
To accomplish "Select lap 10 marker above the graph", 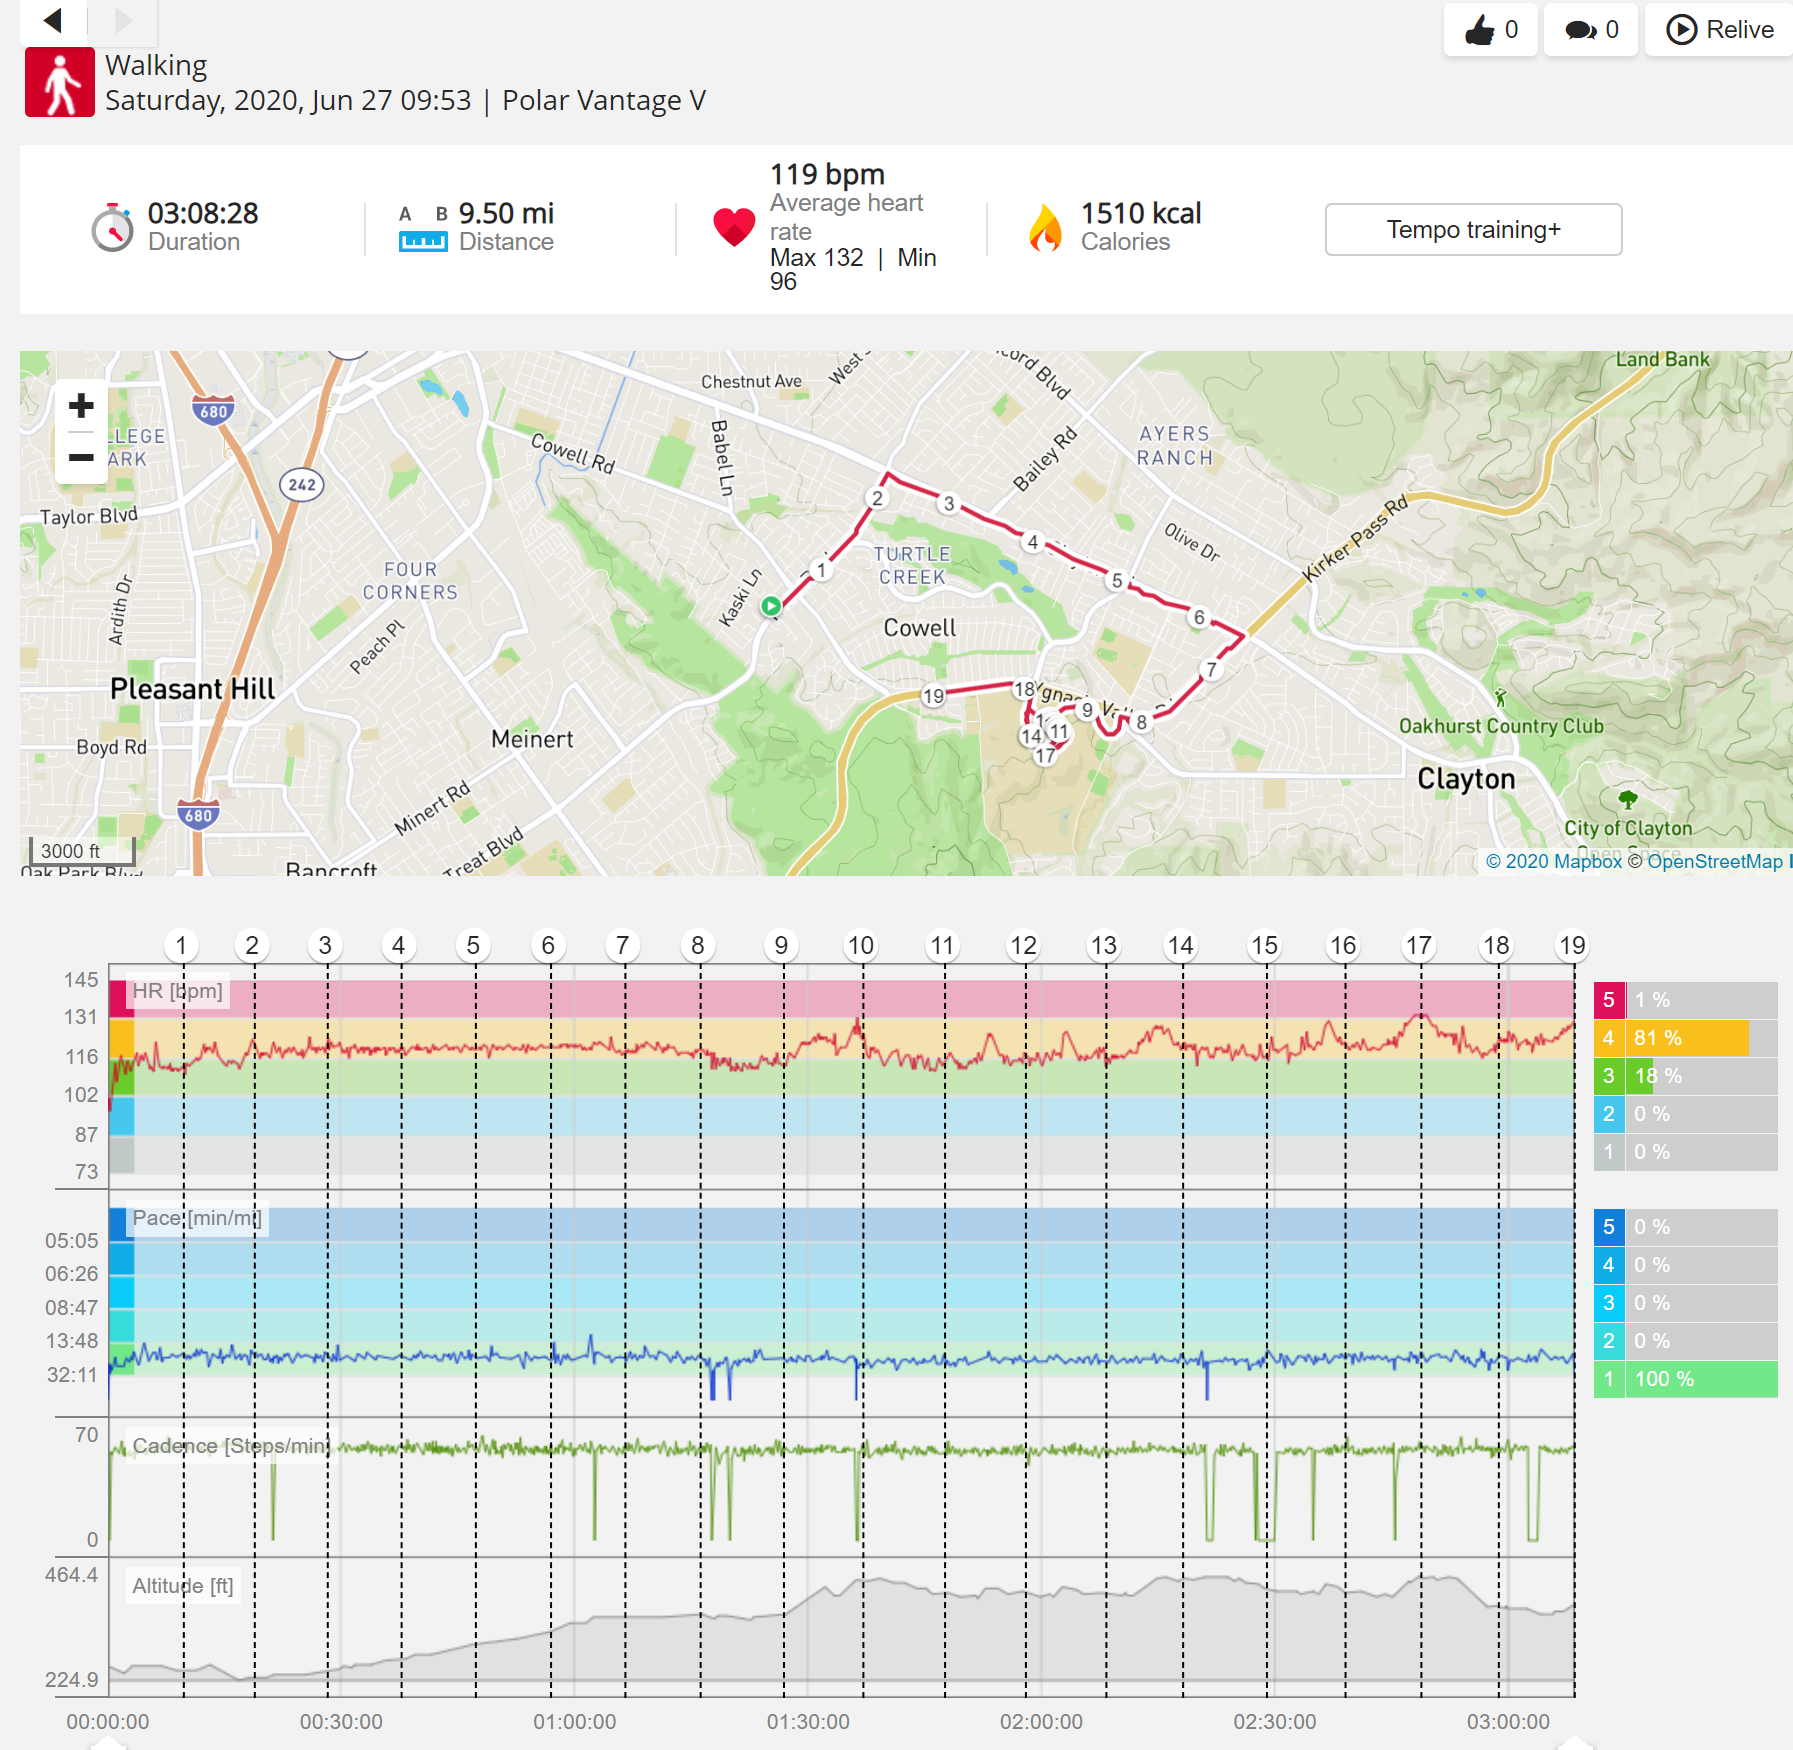I will [x=860, y=945].
